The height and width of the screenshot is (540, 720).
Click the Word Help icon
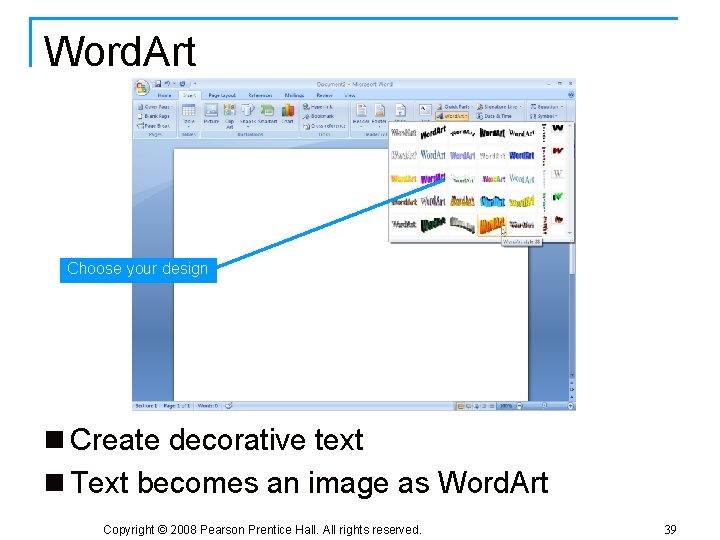571,95
